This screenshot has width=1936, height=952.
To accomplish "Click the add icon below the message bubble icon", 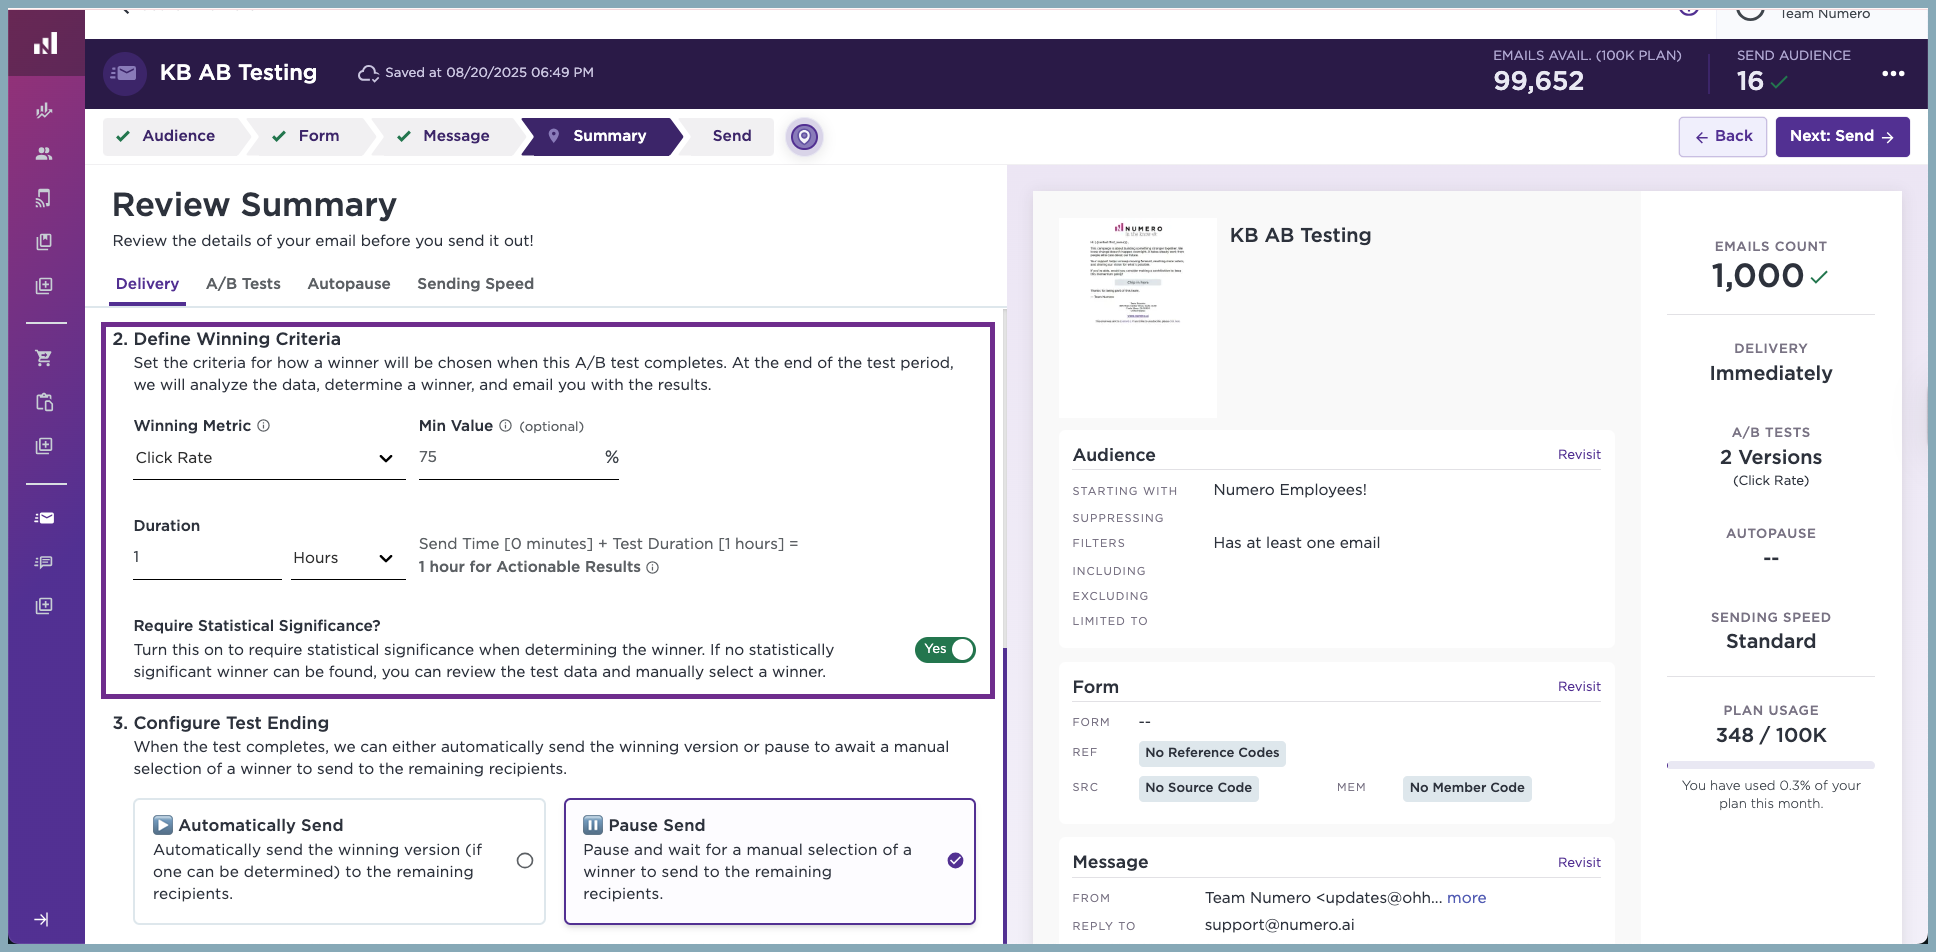I will (x=44, y=606).
